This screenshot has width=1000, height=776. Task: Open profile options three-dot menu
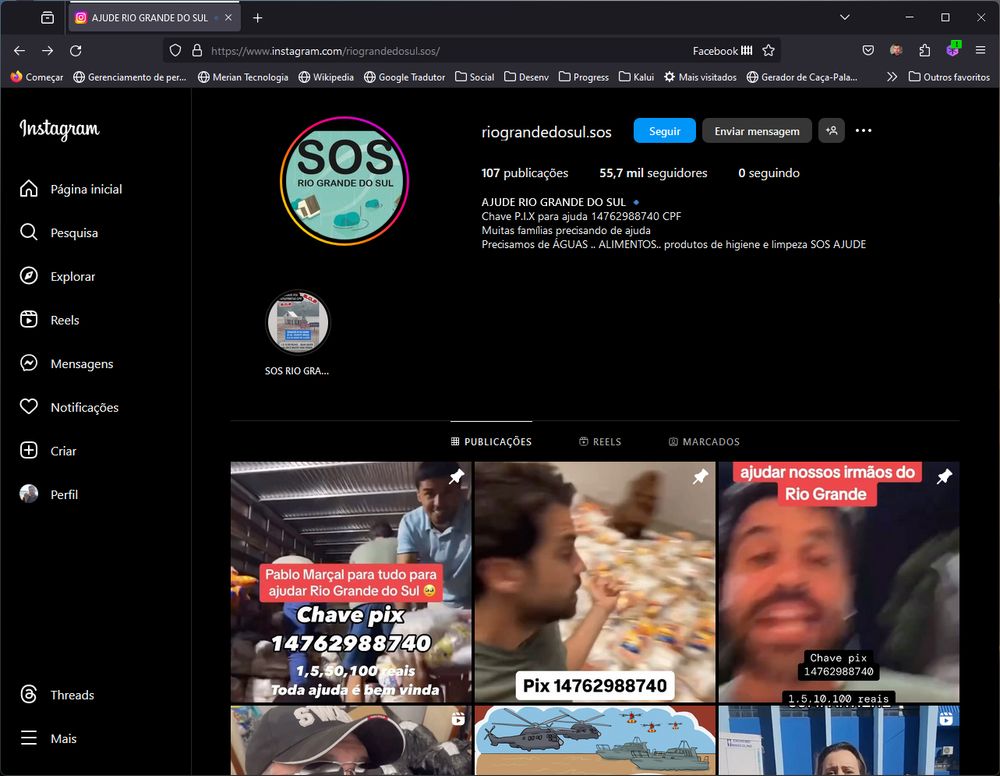864,131
